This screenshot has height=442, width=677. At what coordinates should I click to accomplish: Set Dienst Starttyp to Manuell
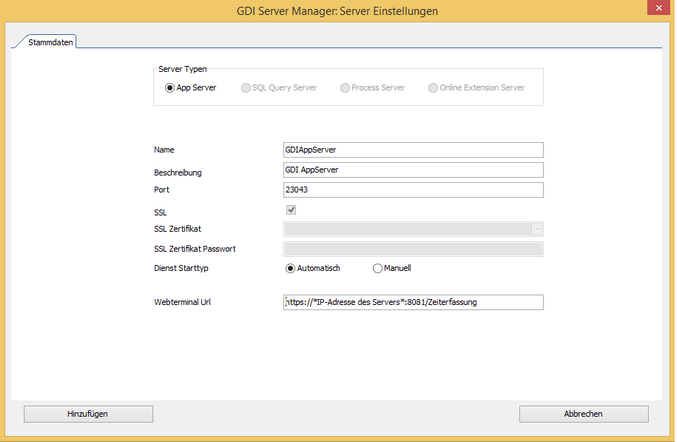coord(378,268)
